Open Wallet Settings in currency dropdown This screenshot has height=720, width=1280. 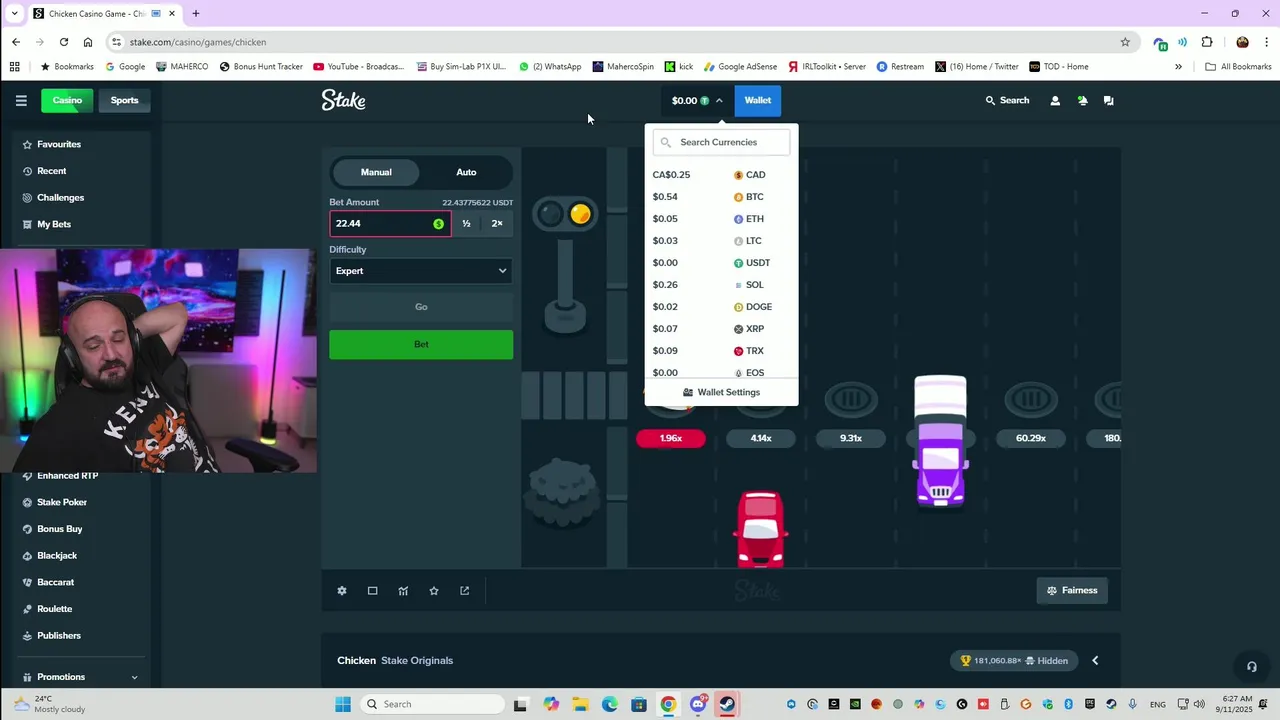coord(721,392)
